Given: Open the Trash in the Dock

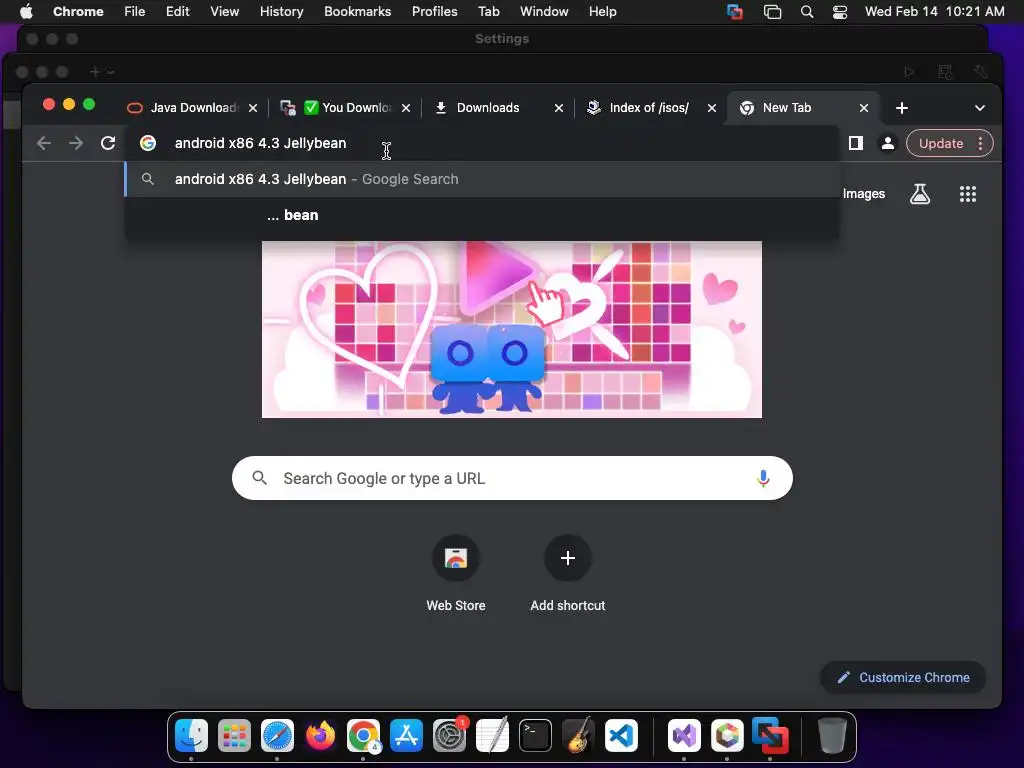Looking at the screenshot, I should [832, 735].
